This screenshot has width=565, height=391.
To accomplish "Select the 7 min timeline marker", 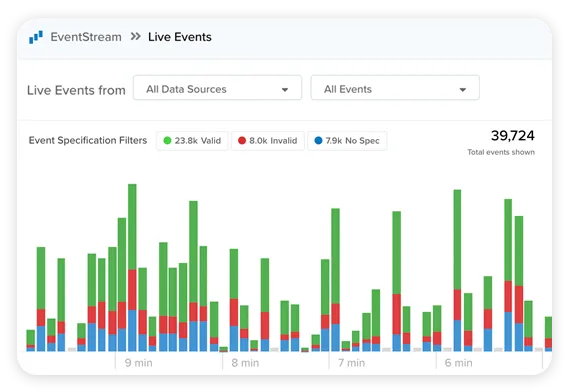I will tap(351, 363).
